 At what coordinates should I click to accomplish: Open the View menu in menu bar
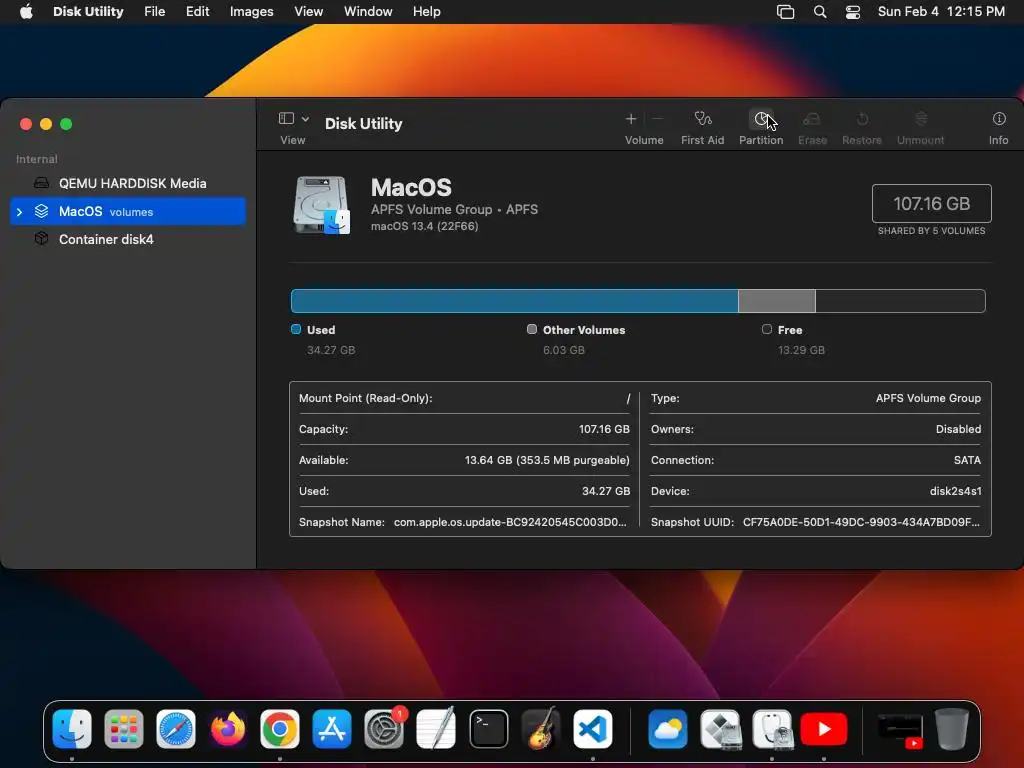[x=308, y=12]
